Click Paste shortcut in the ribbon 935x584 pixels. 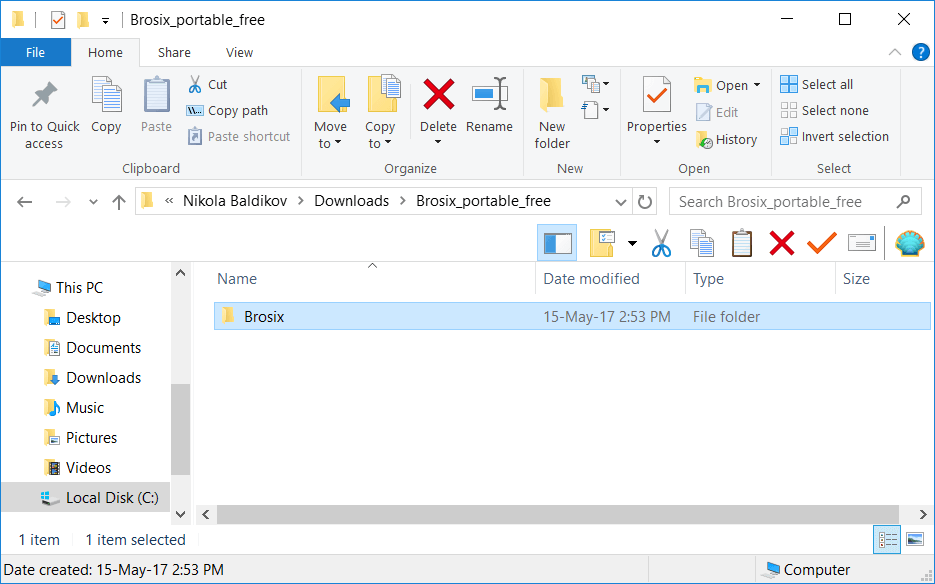tap(239, 137)
